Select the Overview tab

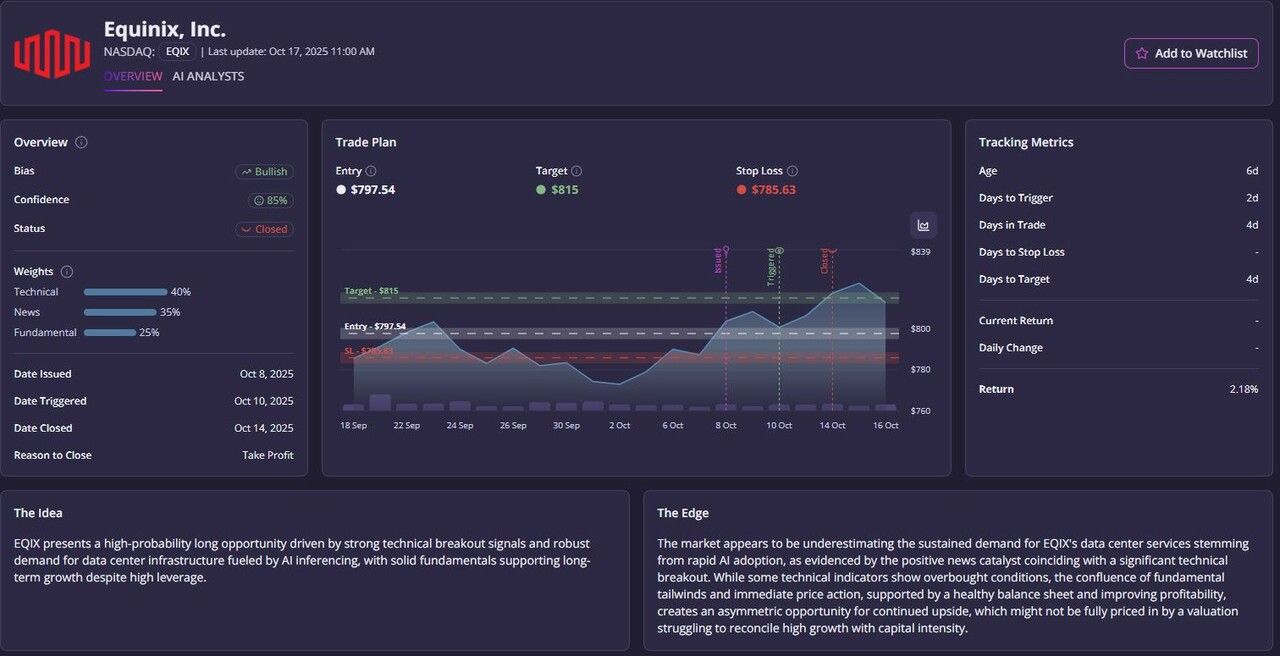pyautogui.click(x=133, y=76)
